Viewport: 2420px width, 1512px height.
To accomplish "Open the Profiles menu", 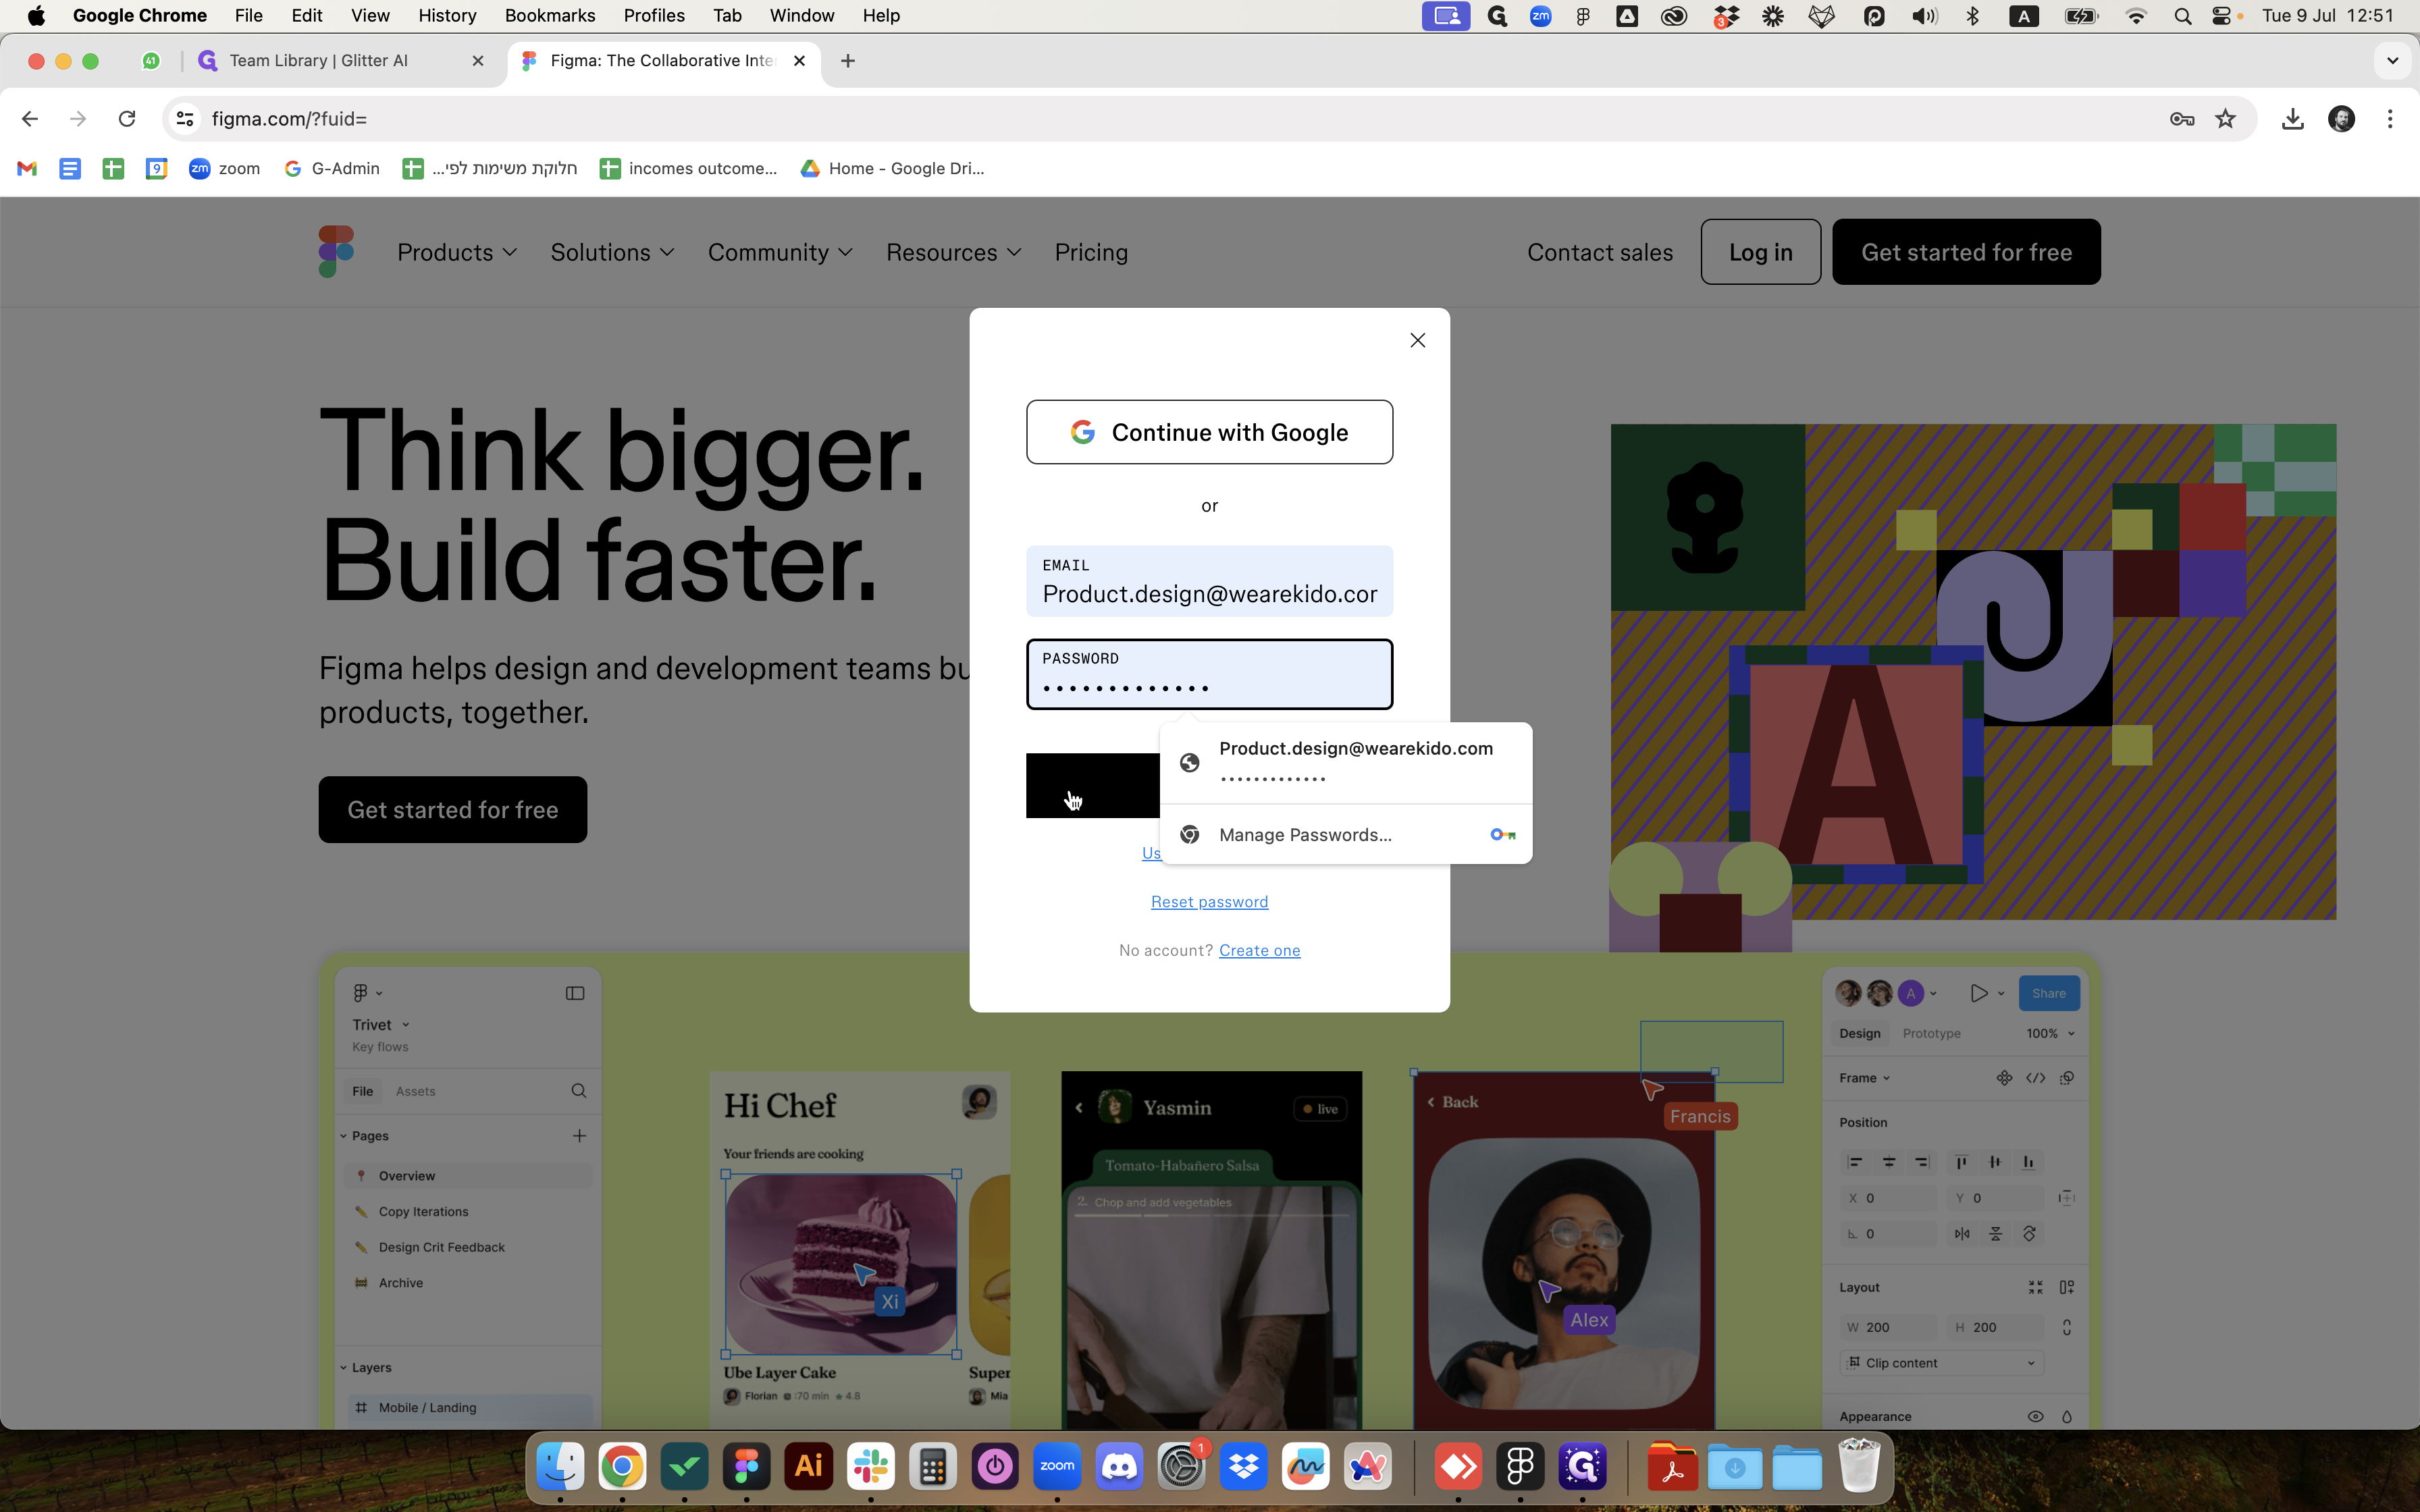I will (654, 16).
